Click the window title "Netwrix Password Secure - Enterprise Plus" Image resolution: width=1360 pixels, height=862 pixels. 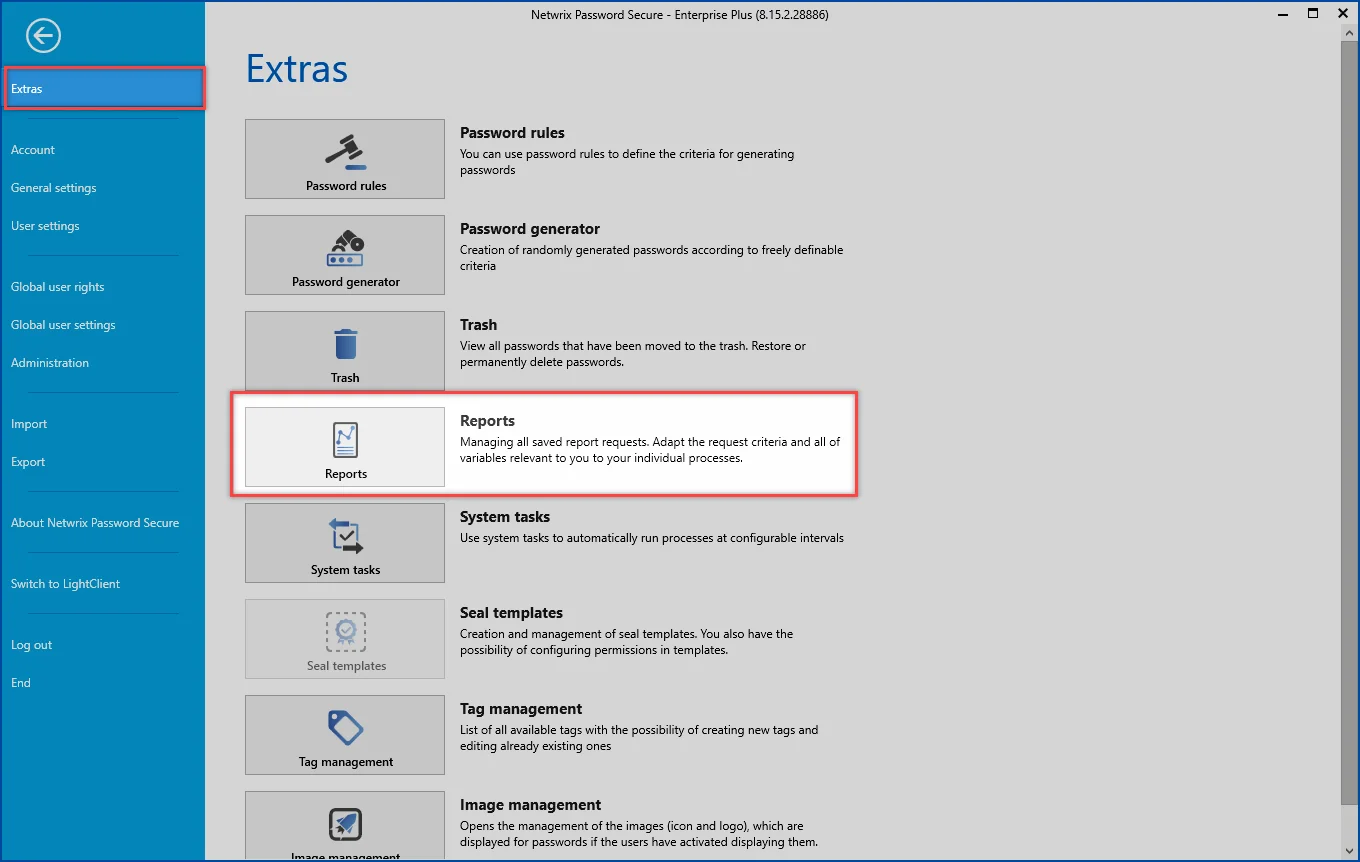point(680,15)
